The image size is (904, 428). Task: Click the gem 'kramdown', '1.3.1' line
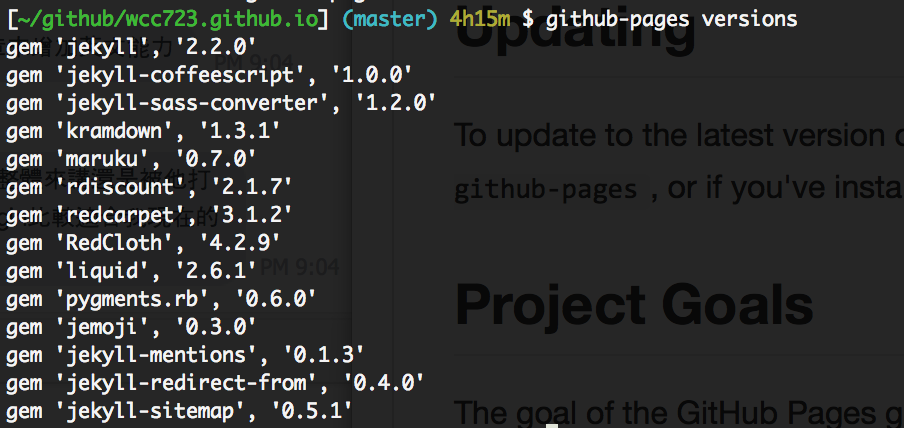coord(143,132)
